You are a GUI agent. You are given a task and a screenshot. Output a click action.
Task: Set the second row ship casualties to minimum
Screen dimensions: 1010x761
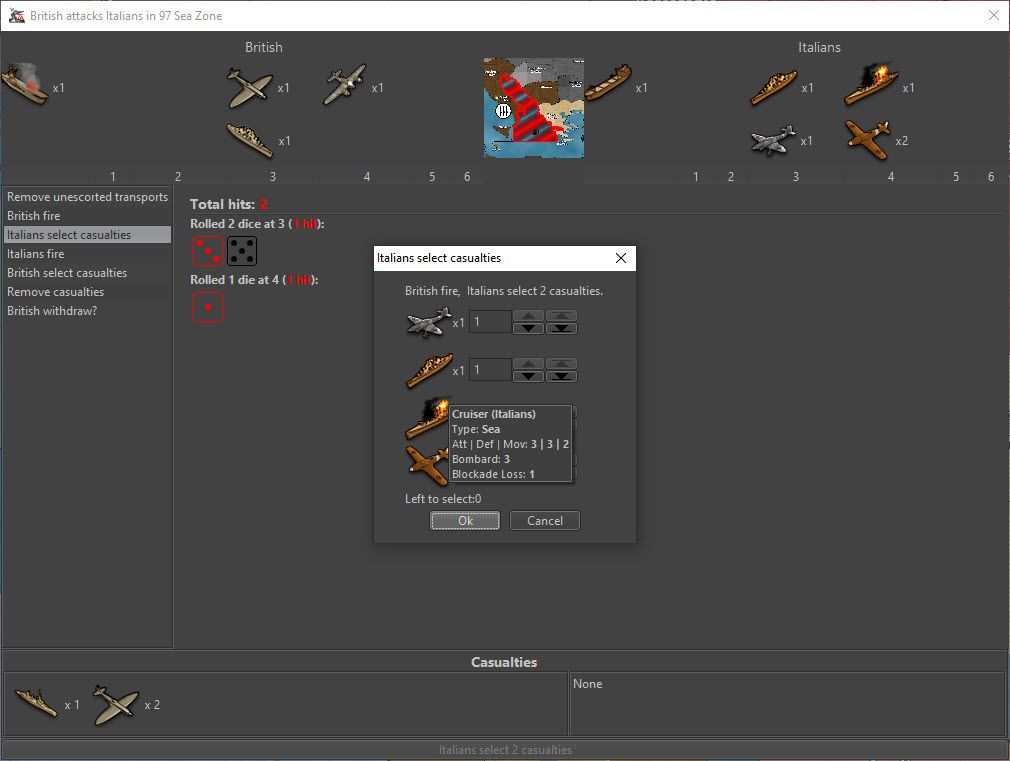[561, 376]
